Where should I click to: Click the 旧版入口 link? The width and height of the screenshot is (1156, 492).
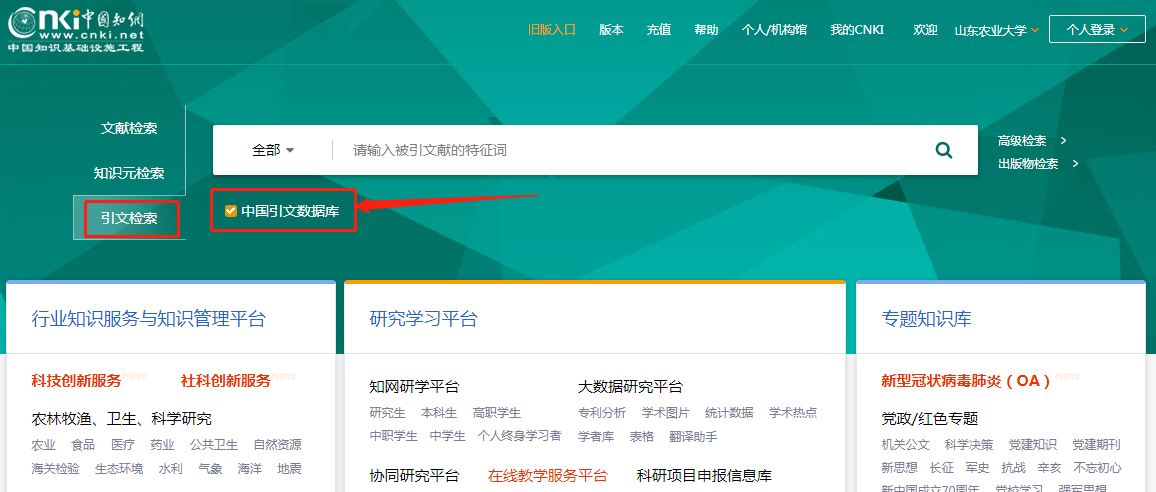[x=552, y=30]
